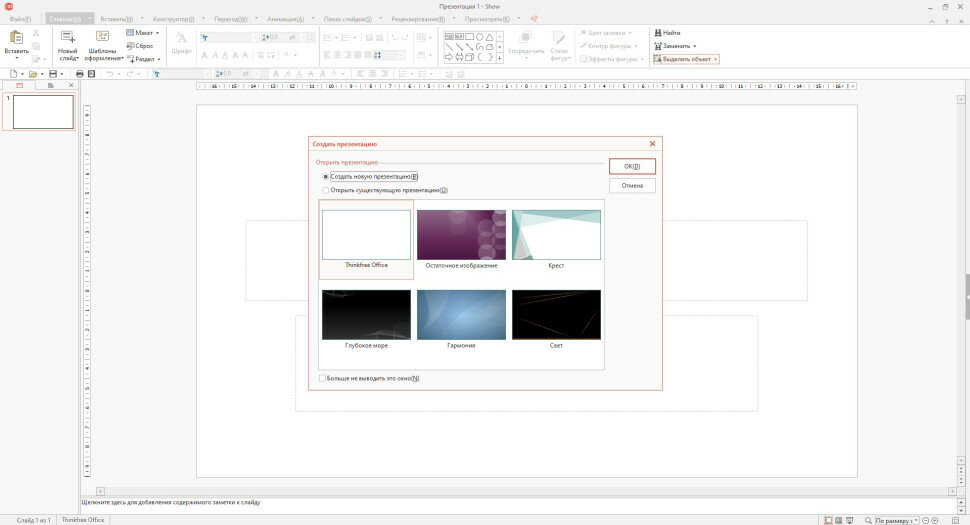970x525 pixels.
Task: Select the rectangle shape in shapes gallery
Action: (x=470, y=37)
